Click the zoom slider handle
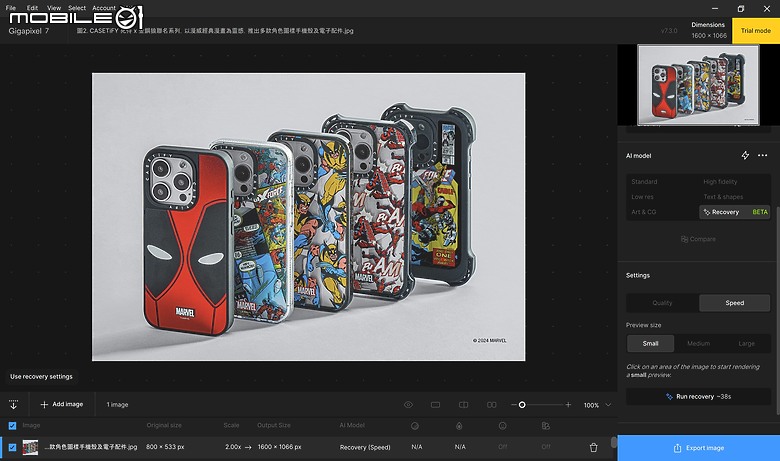This screenshot has height=461, width=780. point(522,405)
